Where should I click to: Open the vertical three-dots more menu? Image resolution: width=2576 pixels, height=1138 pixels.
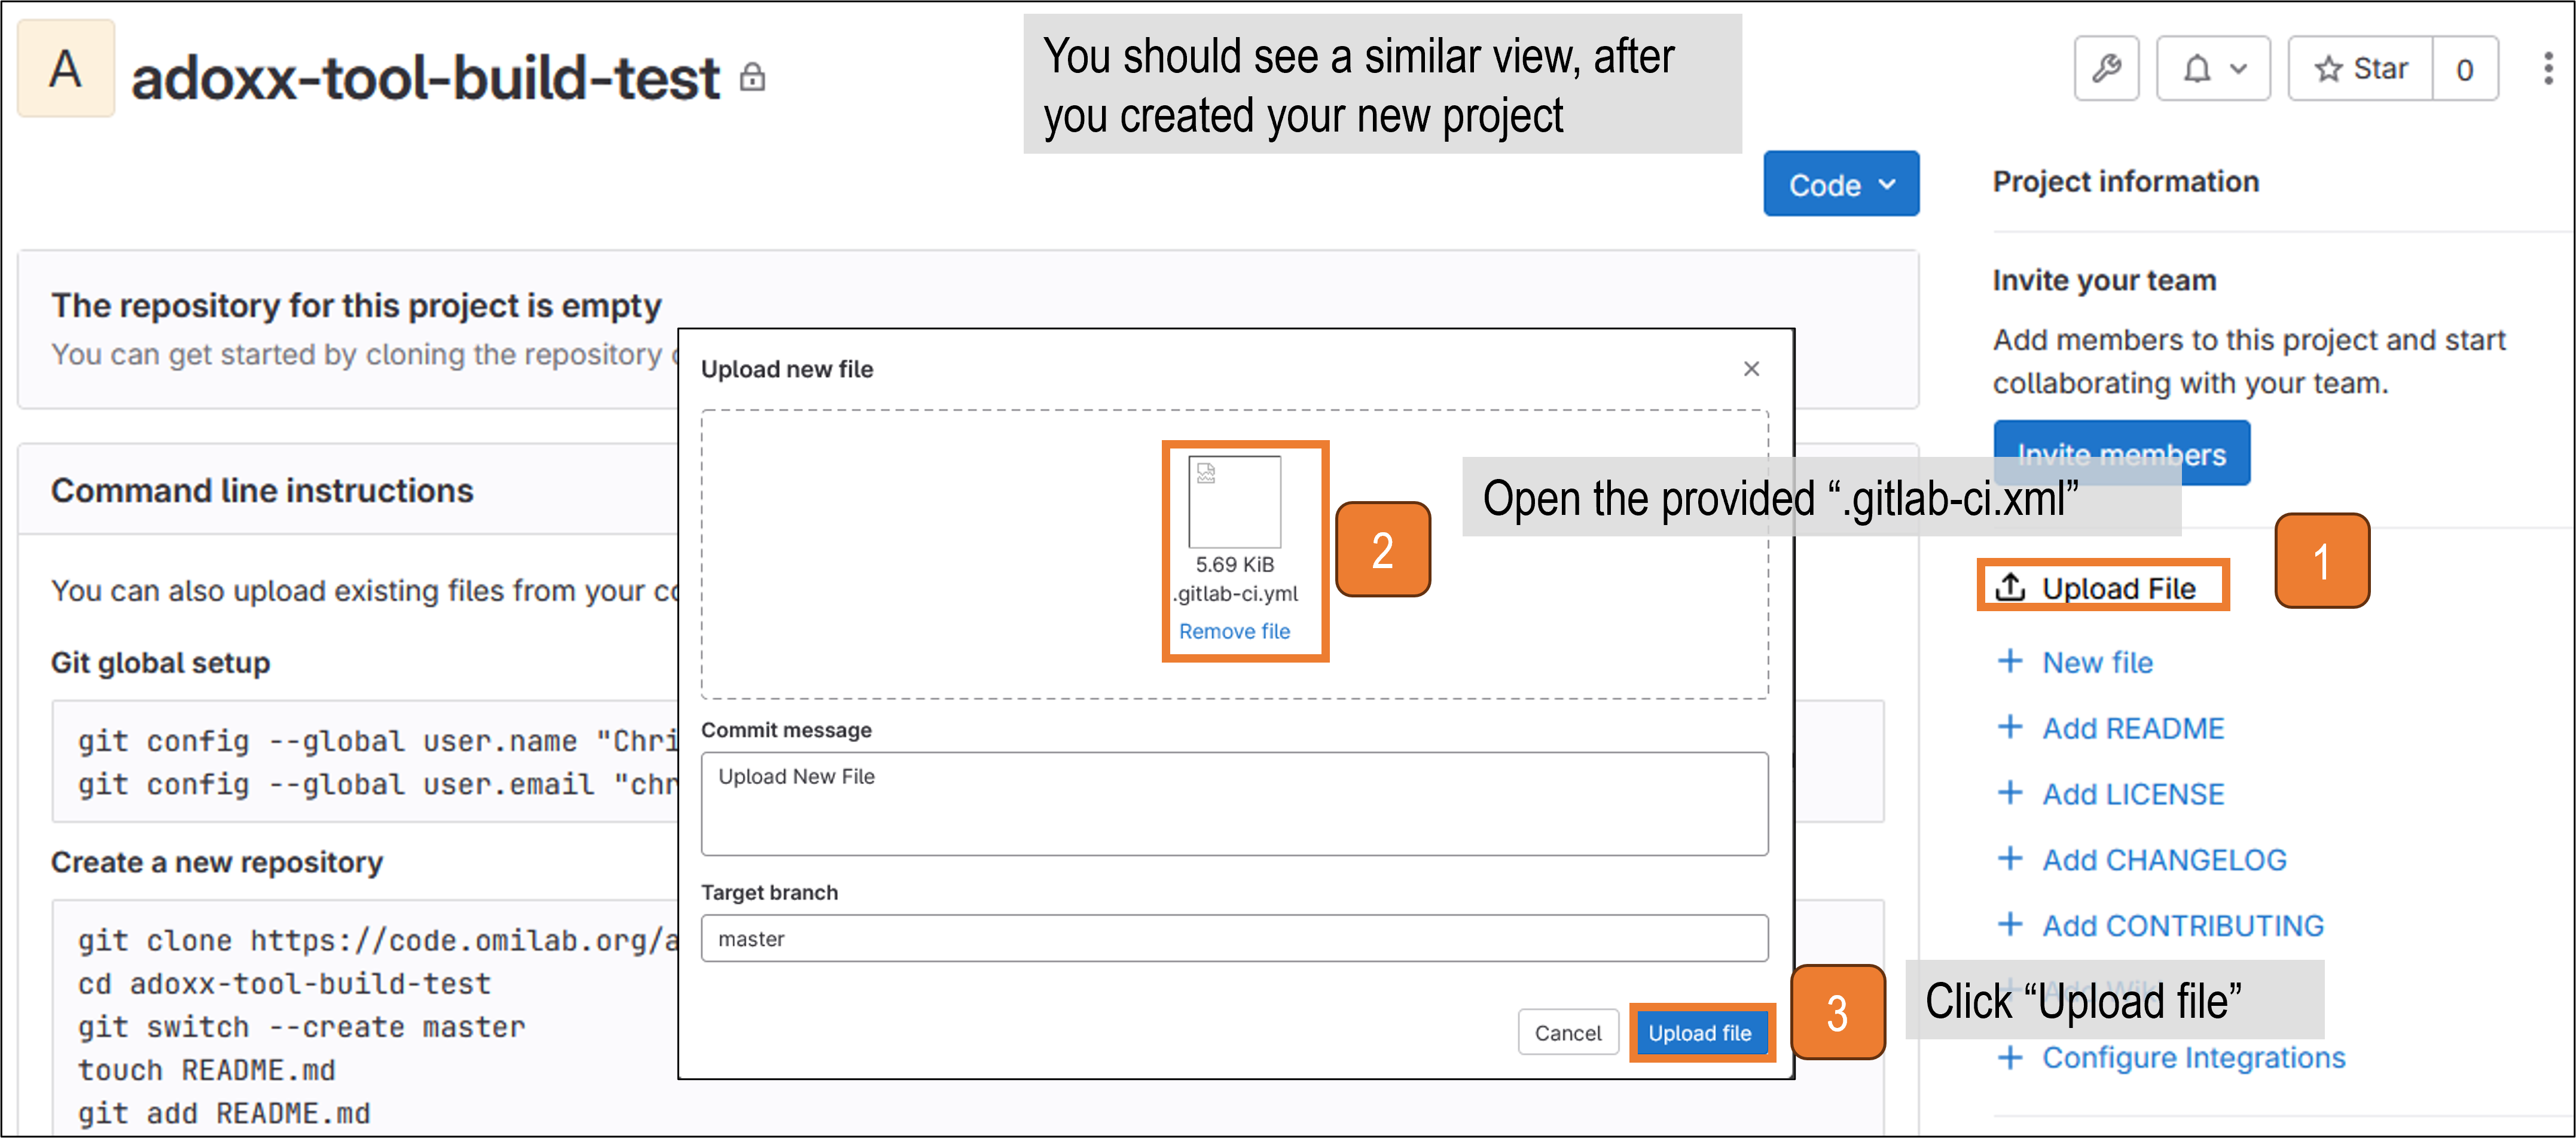2548,68
